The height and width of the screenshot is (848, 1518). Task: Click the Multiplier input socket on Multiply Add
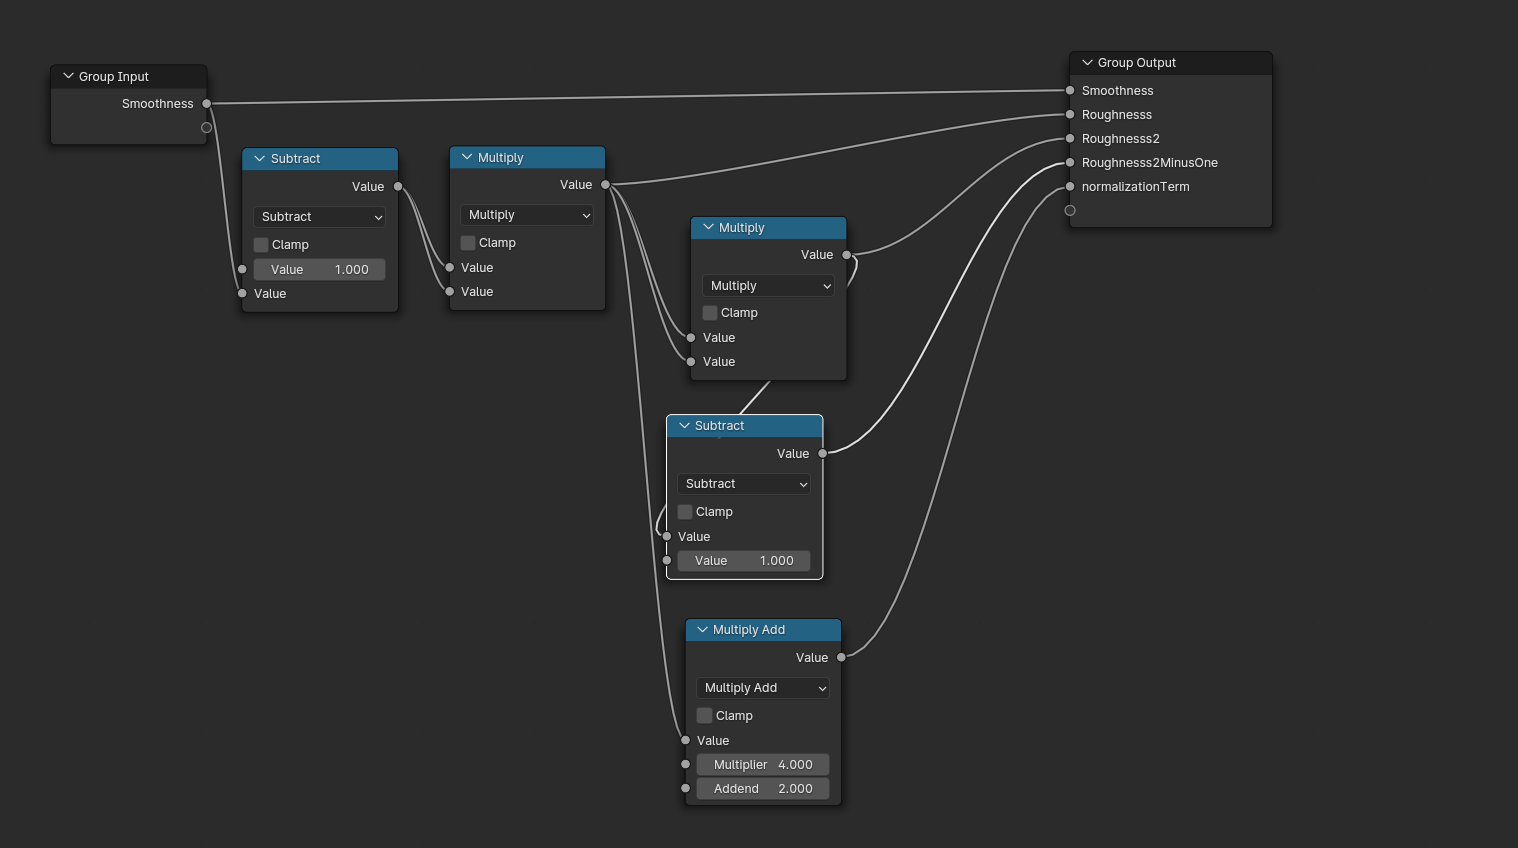point(685,765)
